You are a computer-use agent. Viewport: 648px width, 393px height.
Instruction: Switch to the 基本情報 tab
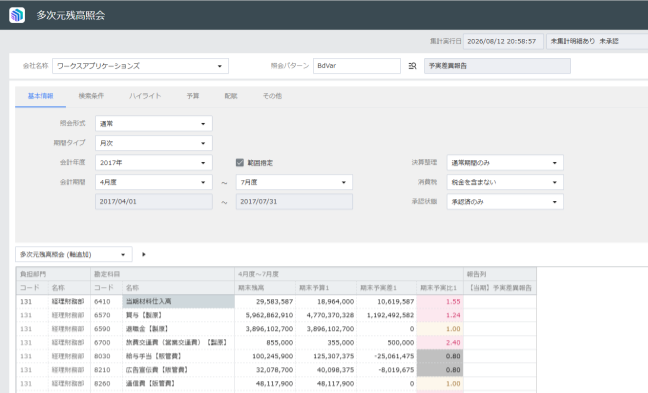click(40, 96)
